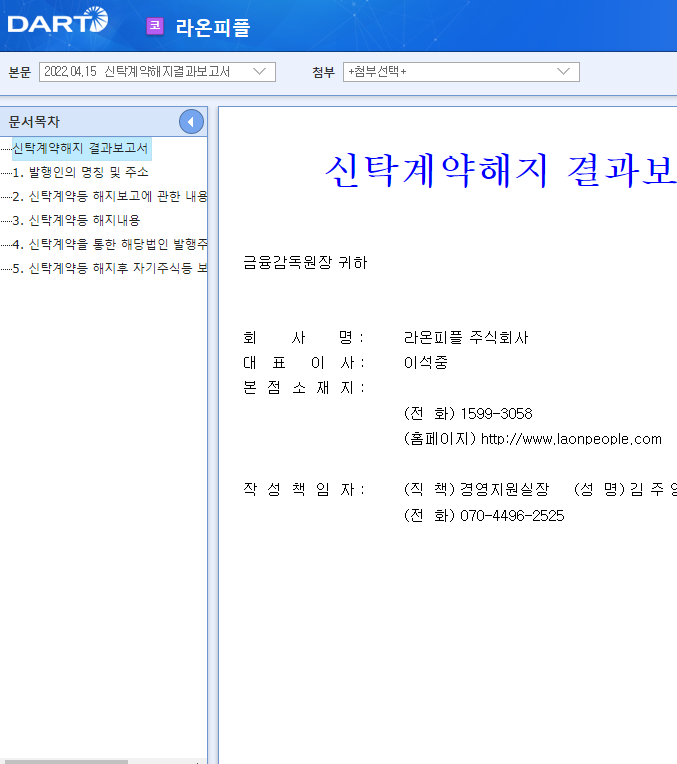
Task: Open section 1. 발행인의 명칭 및 주소
Action: pos(80,172)
